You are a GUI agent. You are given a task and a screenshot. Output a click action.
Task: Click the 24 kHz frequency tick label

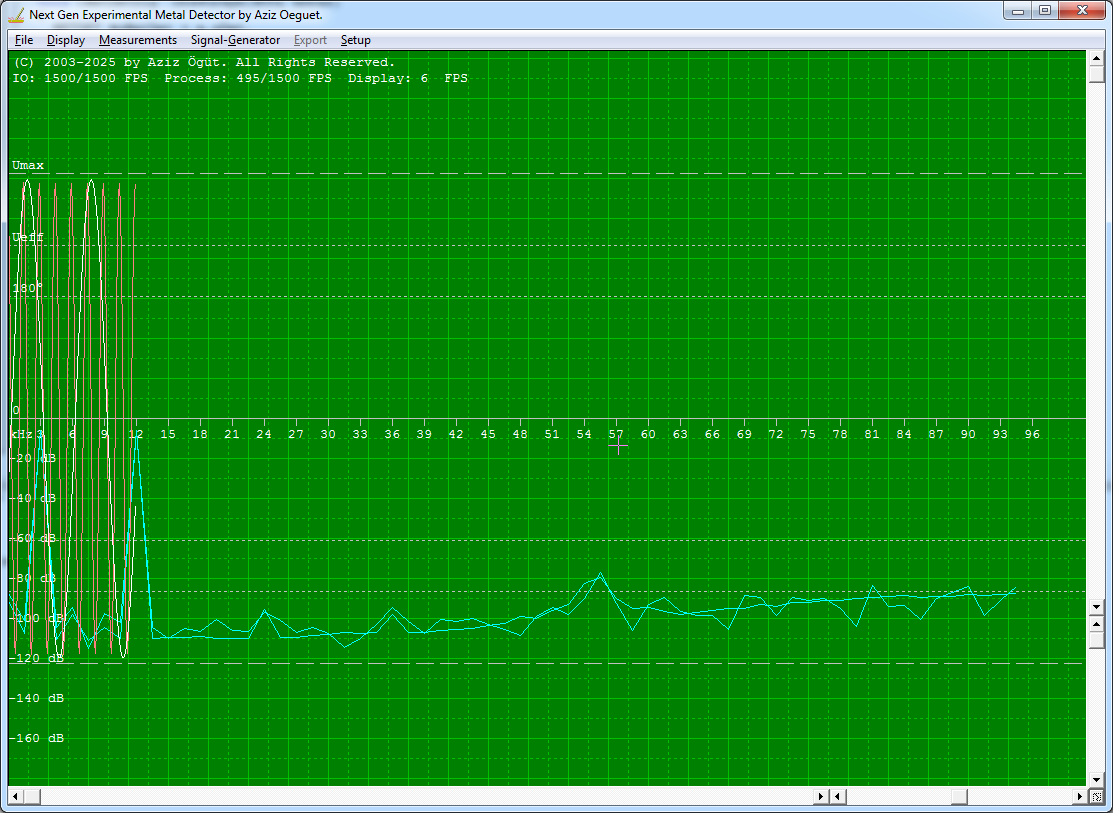tap(264, 434)
